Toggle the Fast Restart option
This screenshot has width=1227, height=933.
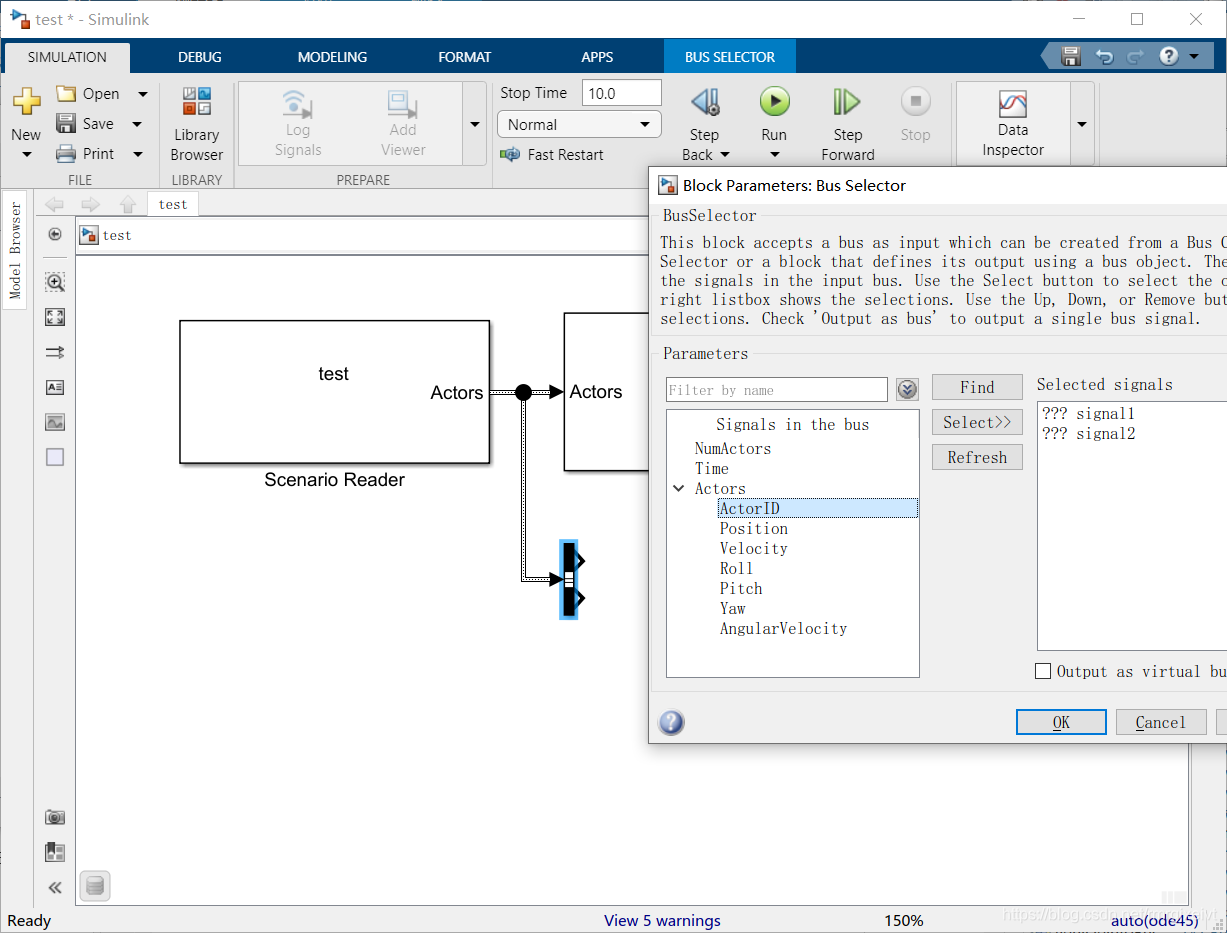click(552, 154)
